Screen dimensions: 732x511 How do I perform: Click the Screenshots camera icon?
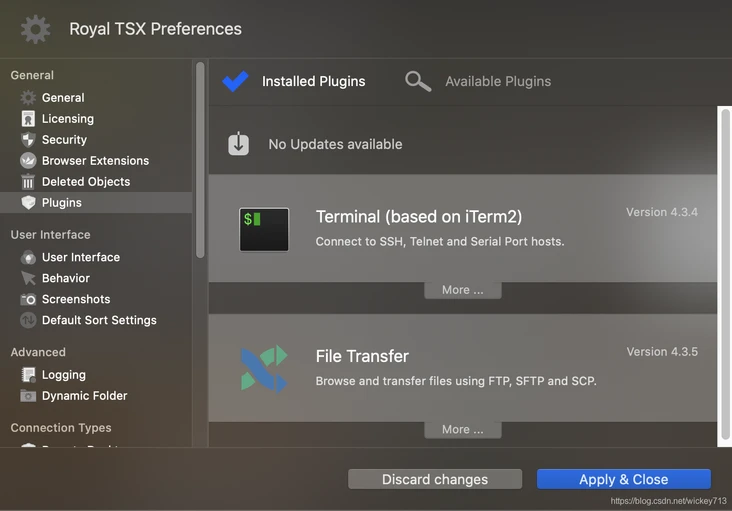coord(28,299)
